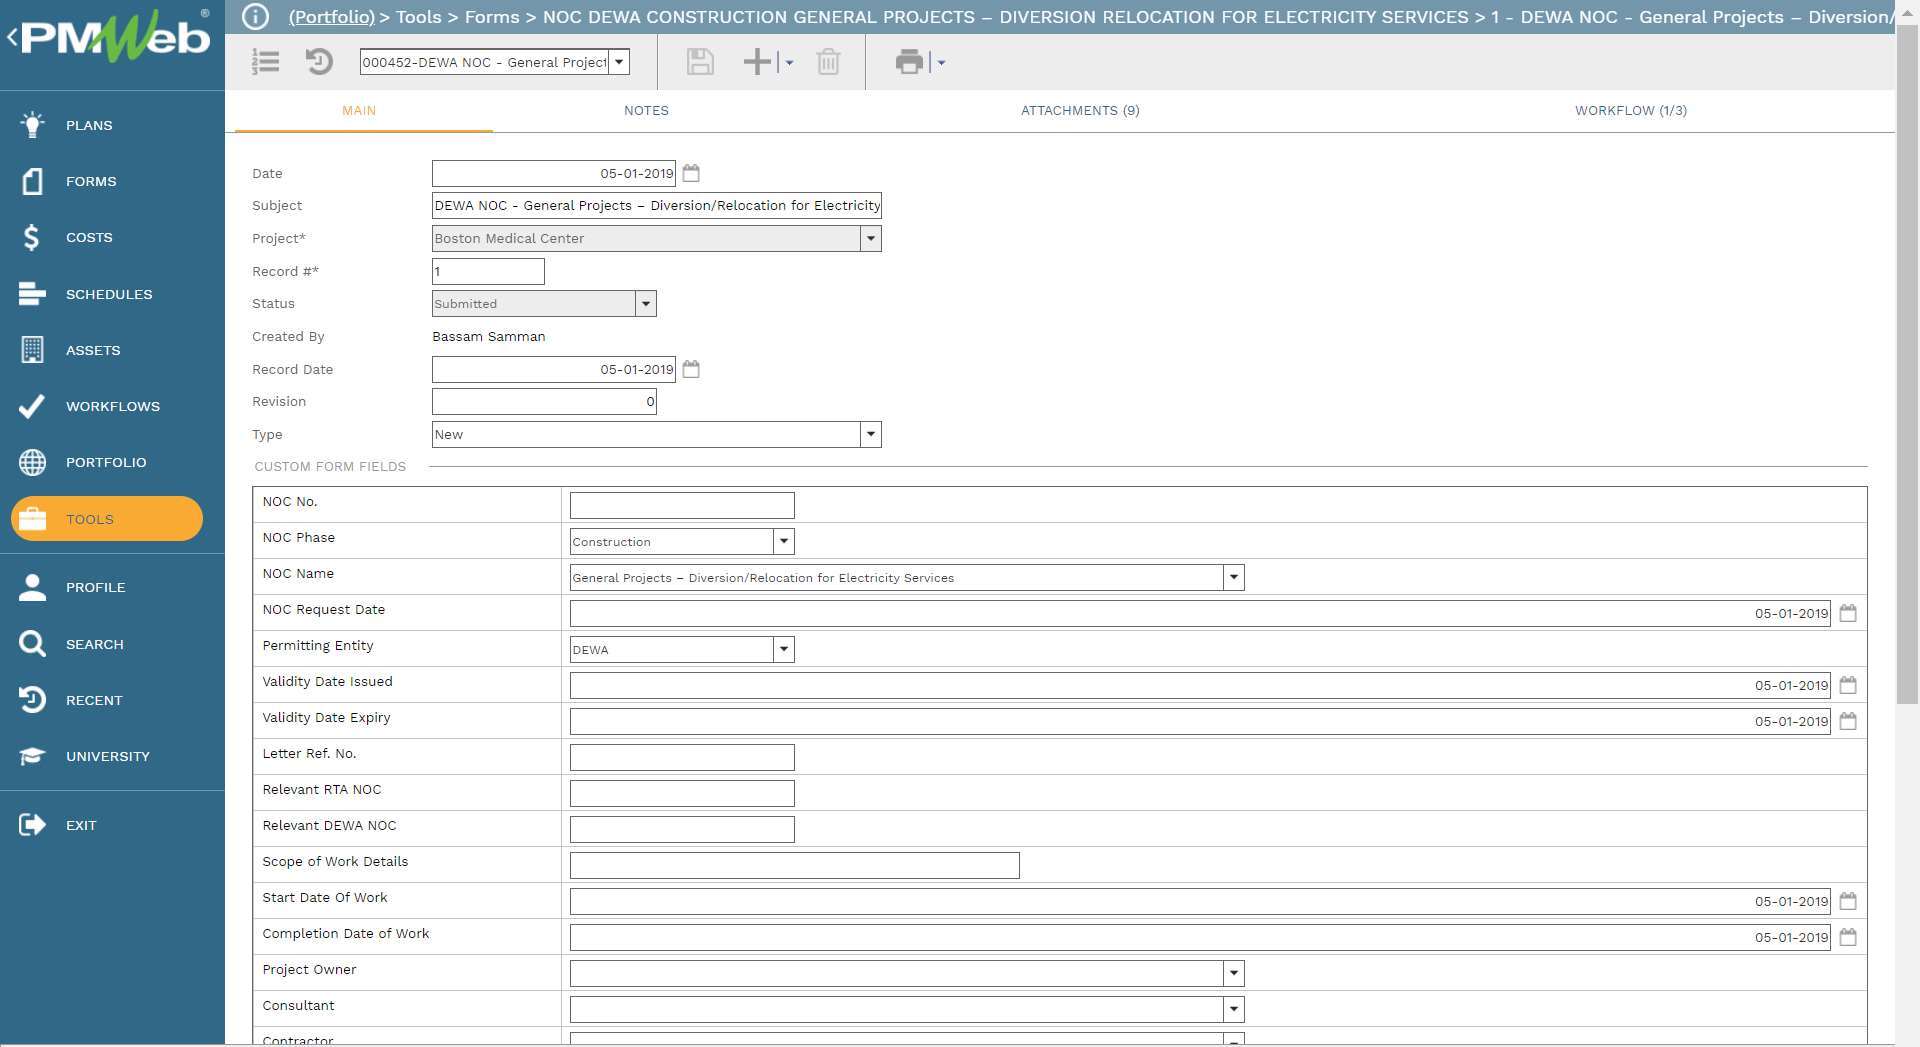
Task: Open the Forms document icon
Action: point(32,181)
